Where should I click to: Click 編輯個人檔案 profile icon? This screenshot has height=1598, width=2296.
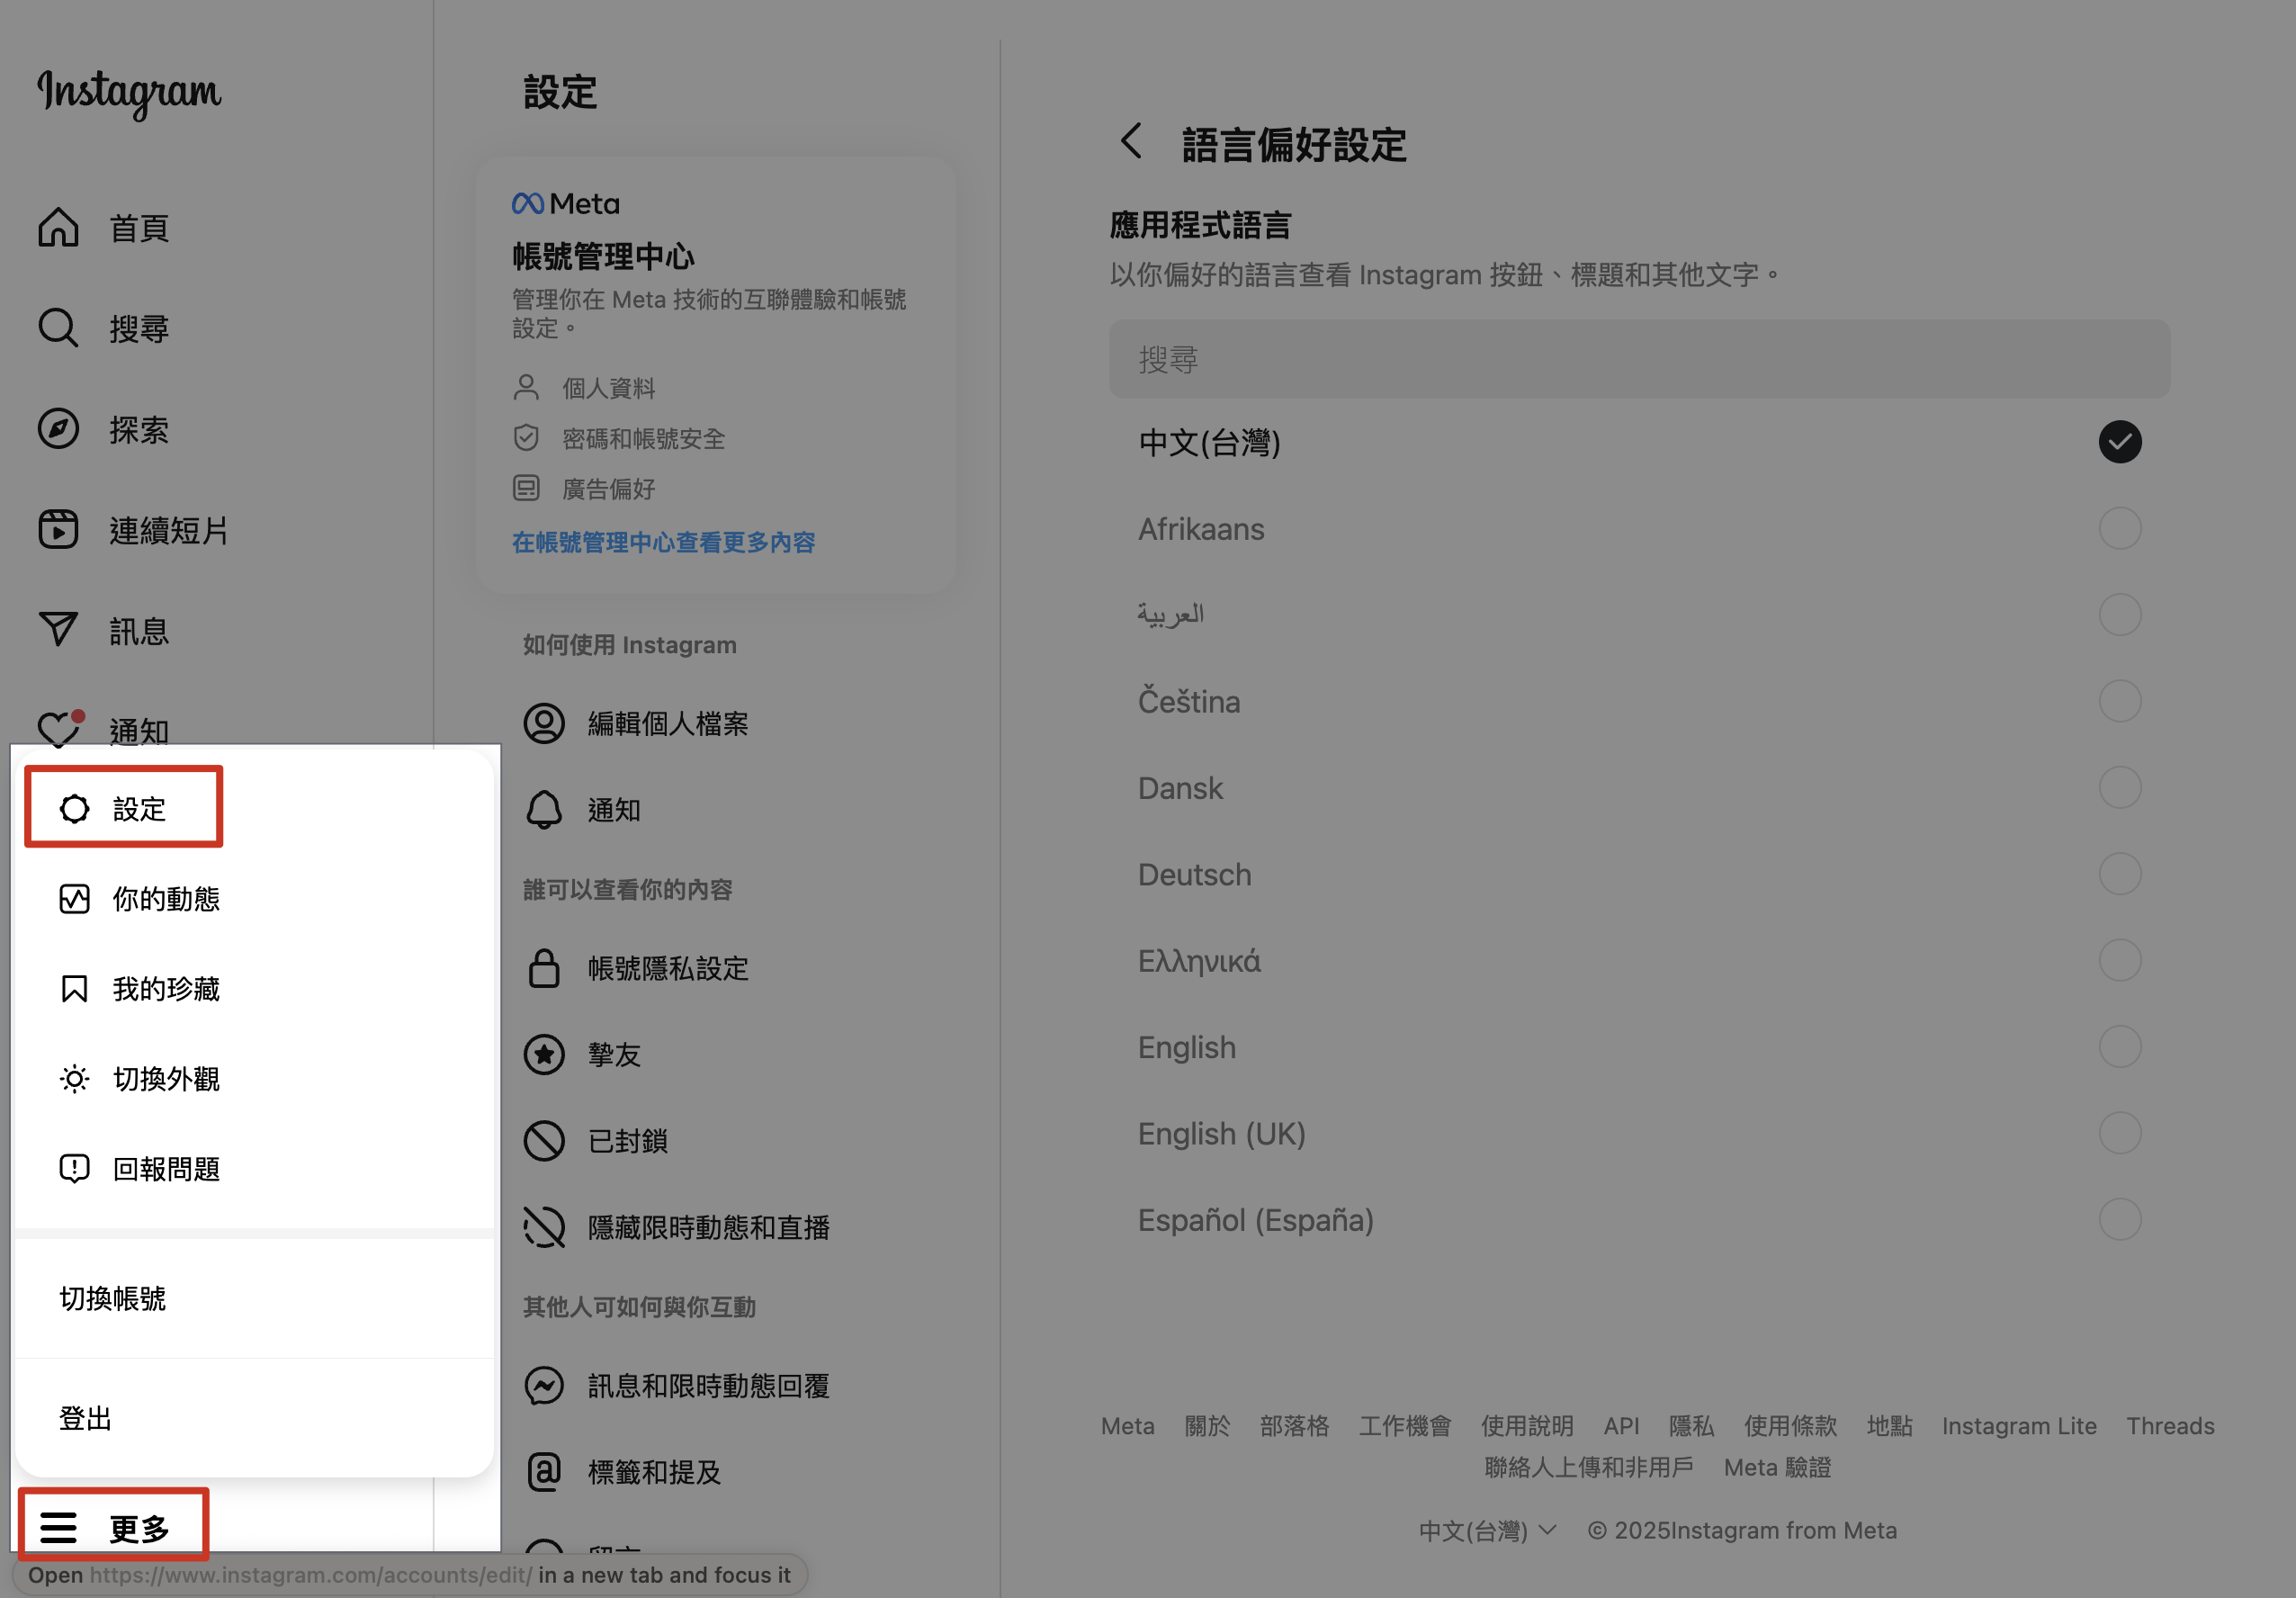(x=544, y=723)
